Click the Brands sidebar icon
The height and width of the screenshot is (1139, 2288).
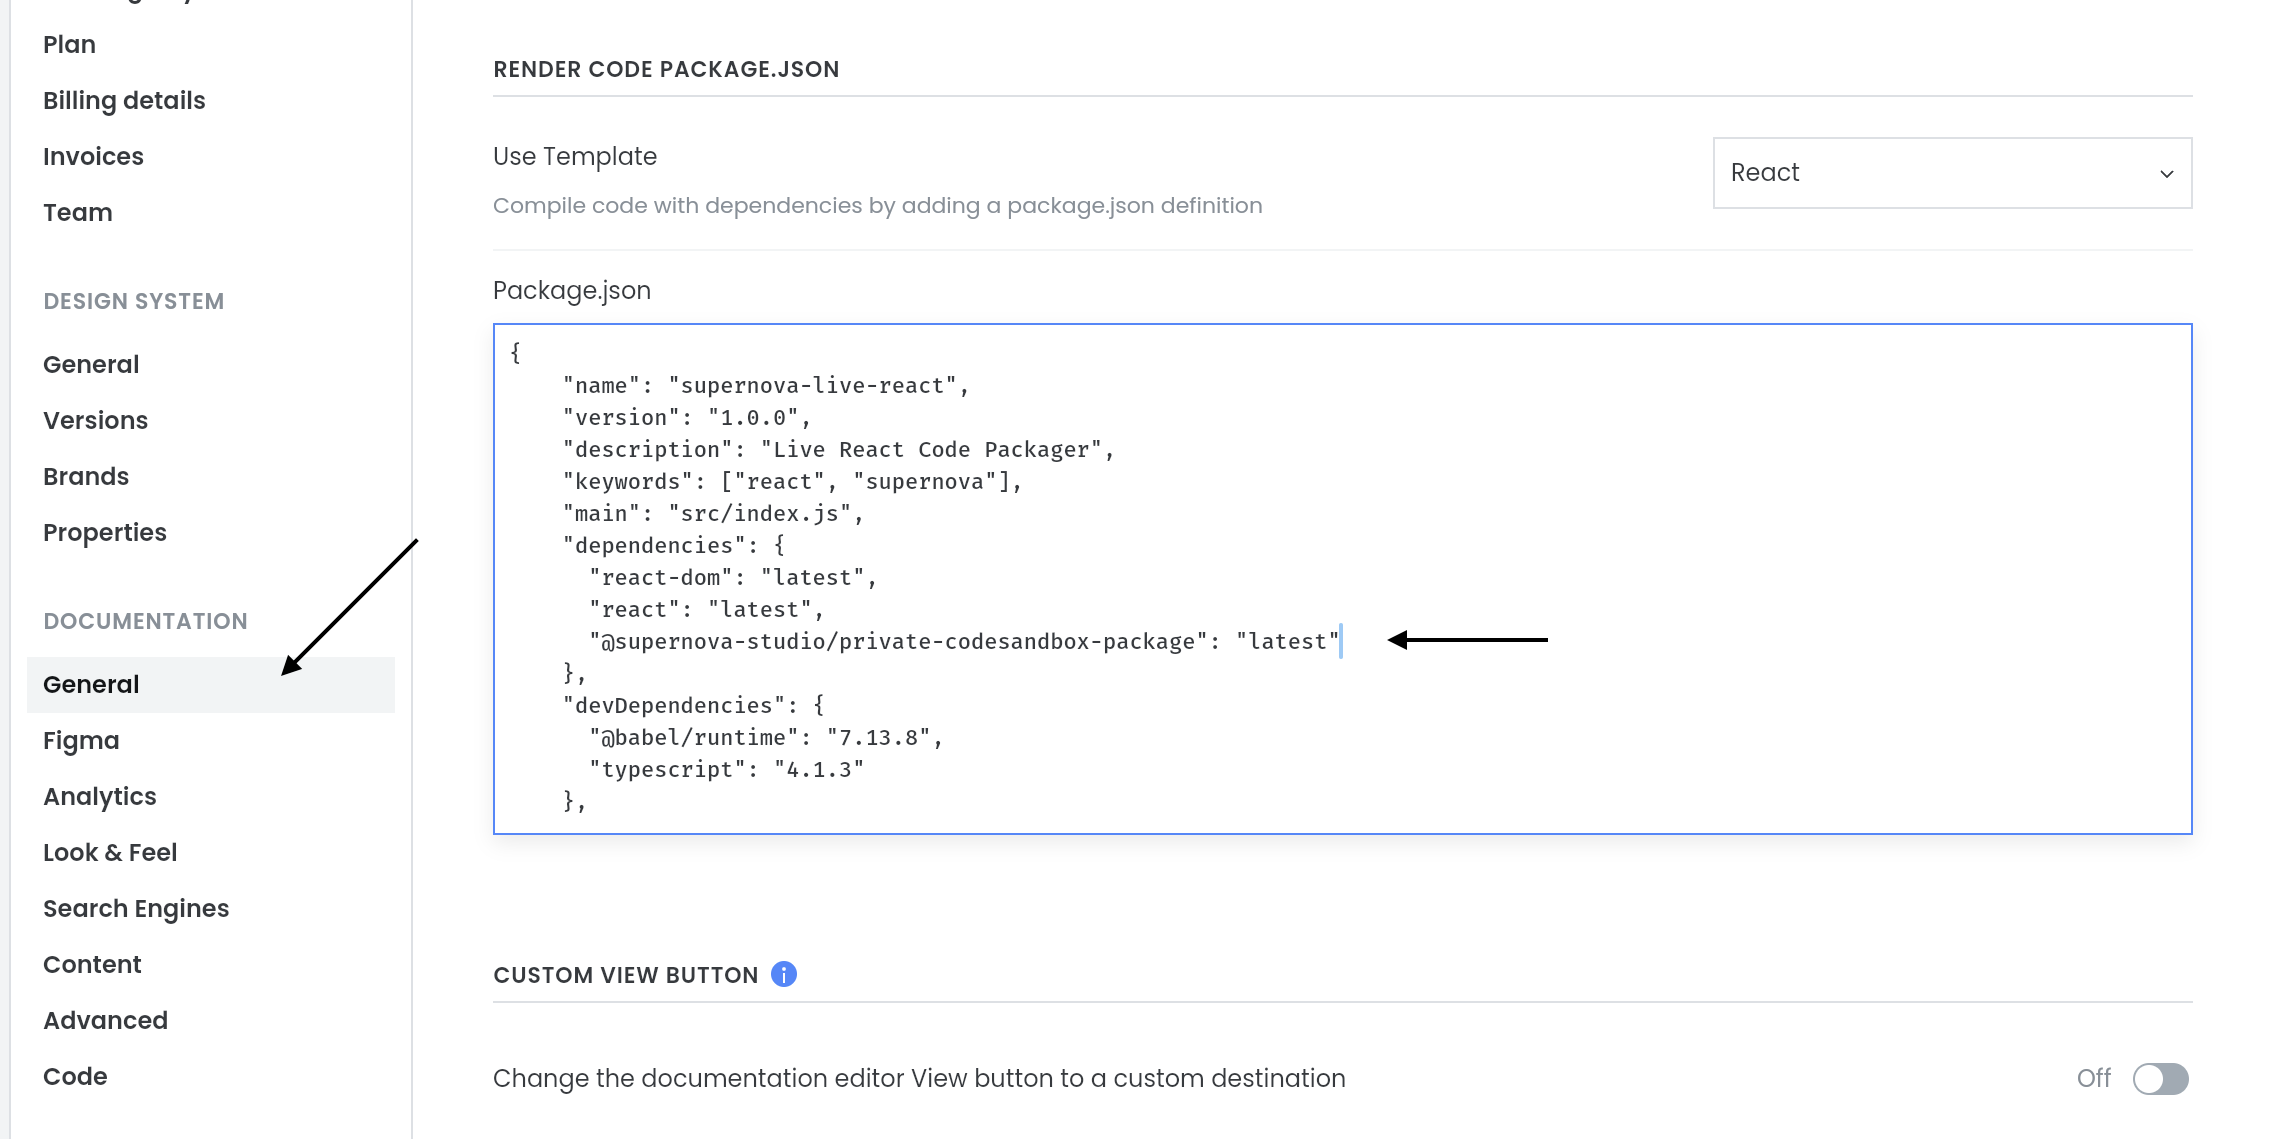(85, 475)
